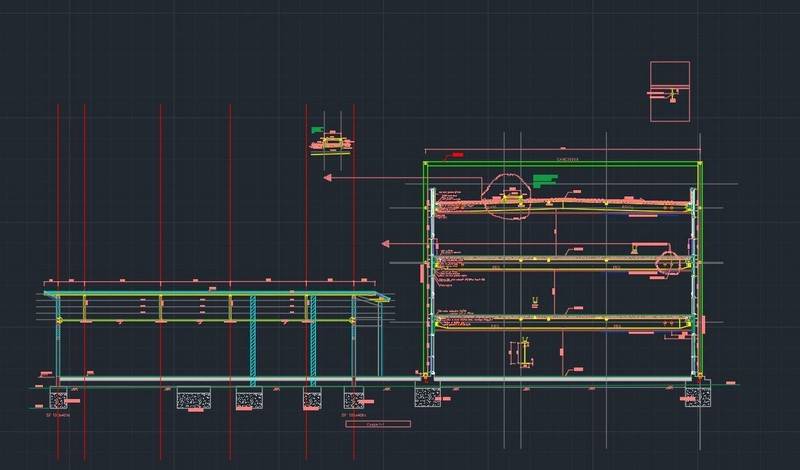The image size is (800, 470).
Task: Click the leftmost hatched concrete footing
Action: coord(58,400)
